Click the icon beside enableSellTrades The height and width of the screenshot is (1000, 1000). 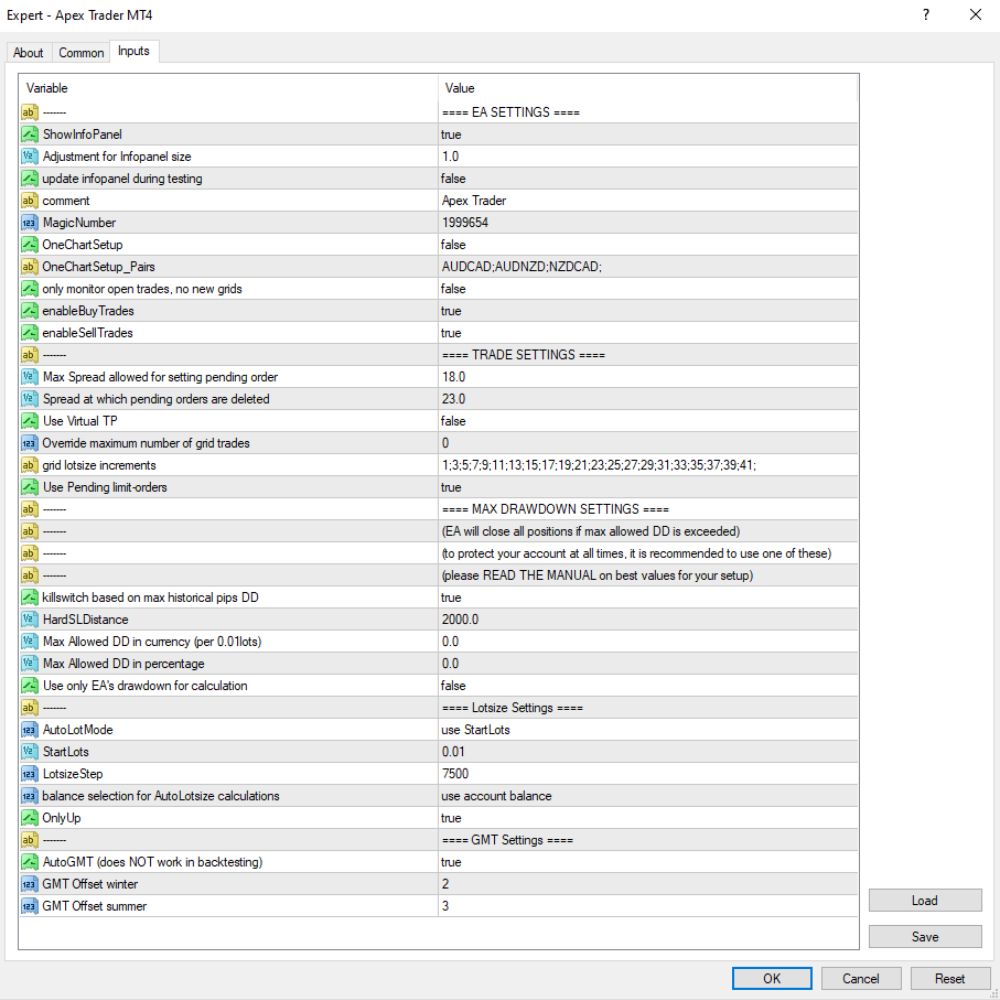pos(29,333)
